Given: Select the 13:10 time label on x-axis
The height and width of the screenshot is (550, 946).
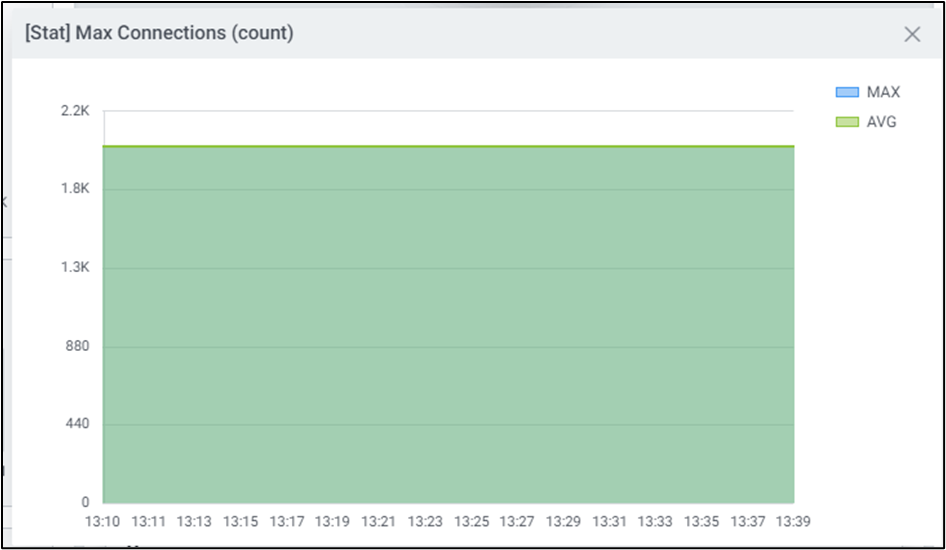Looking at the screenshot, I should (102, 521).
